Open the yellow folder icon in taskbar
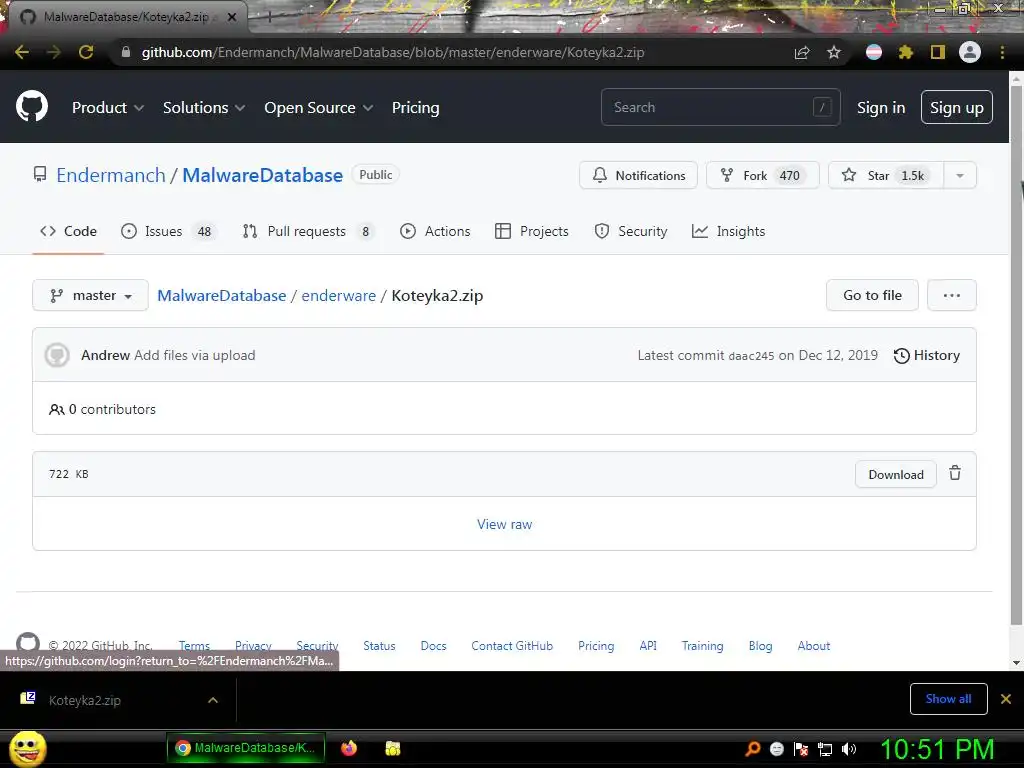 (x=392, y=748)
